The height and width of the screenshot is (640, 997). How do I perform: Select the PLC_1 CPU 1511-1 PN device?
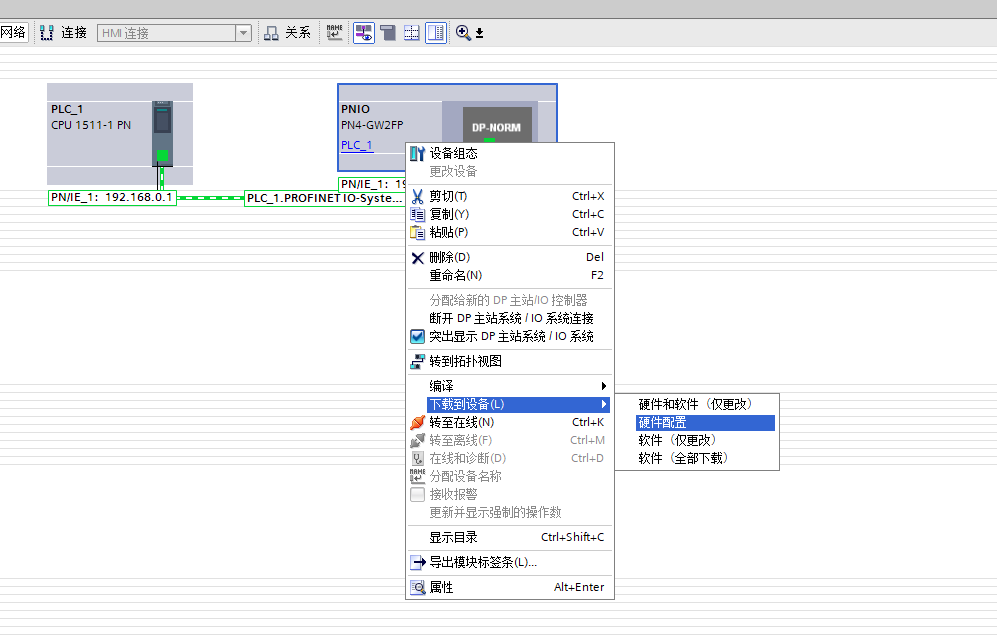click(120, 133)
